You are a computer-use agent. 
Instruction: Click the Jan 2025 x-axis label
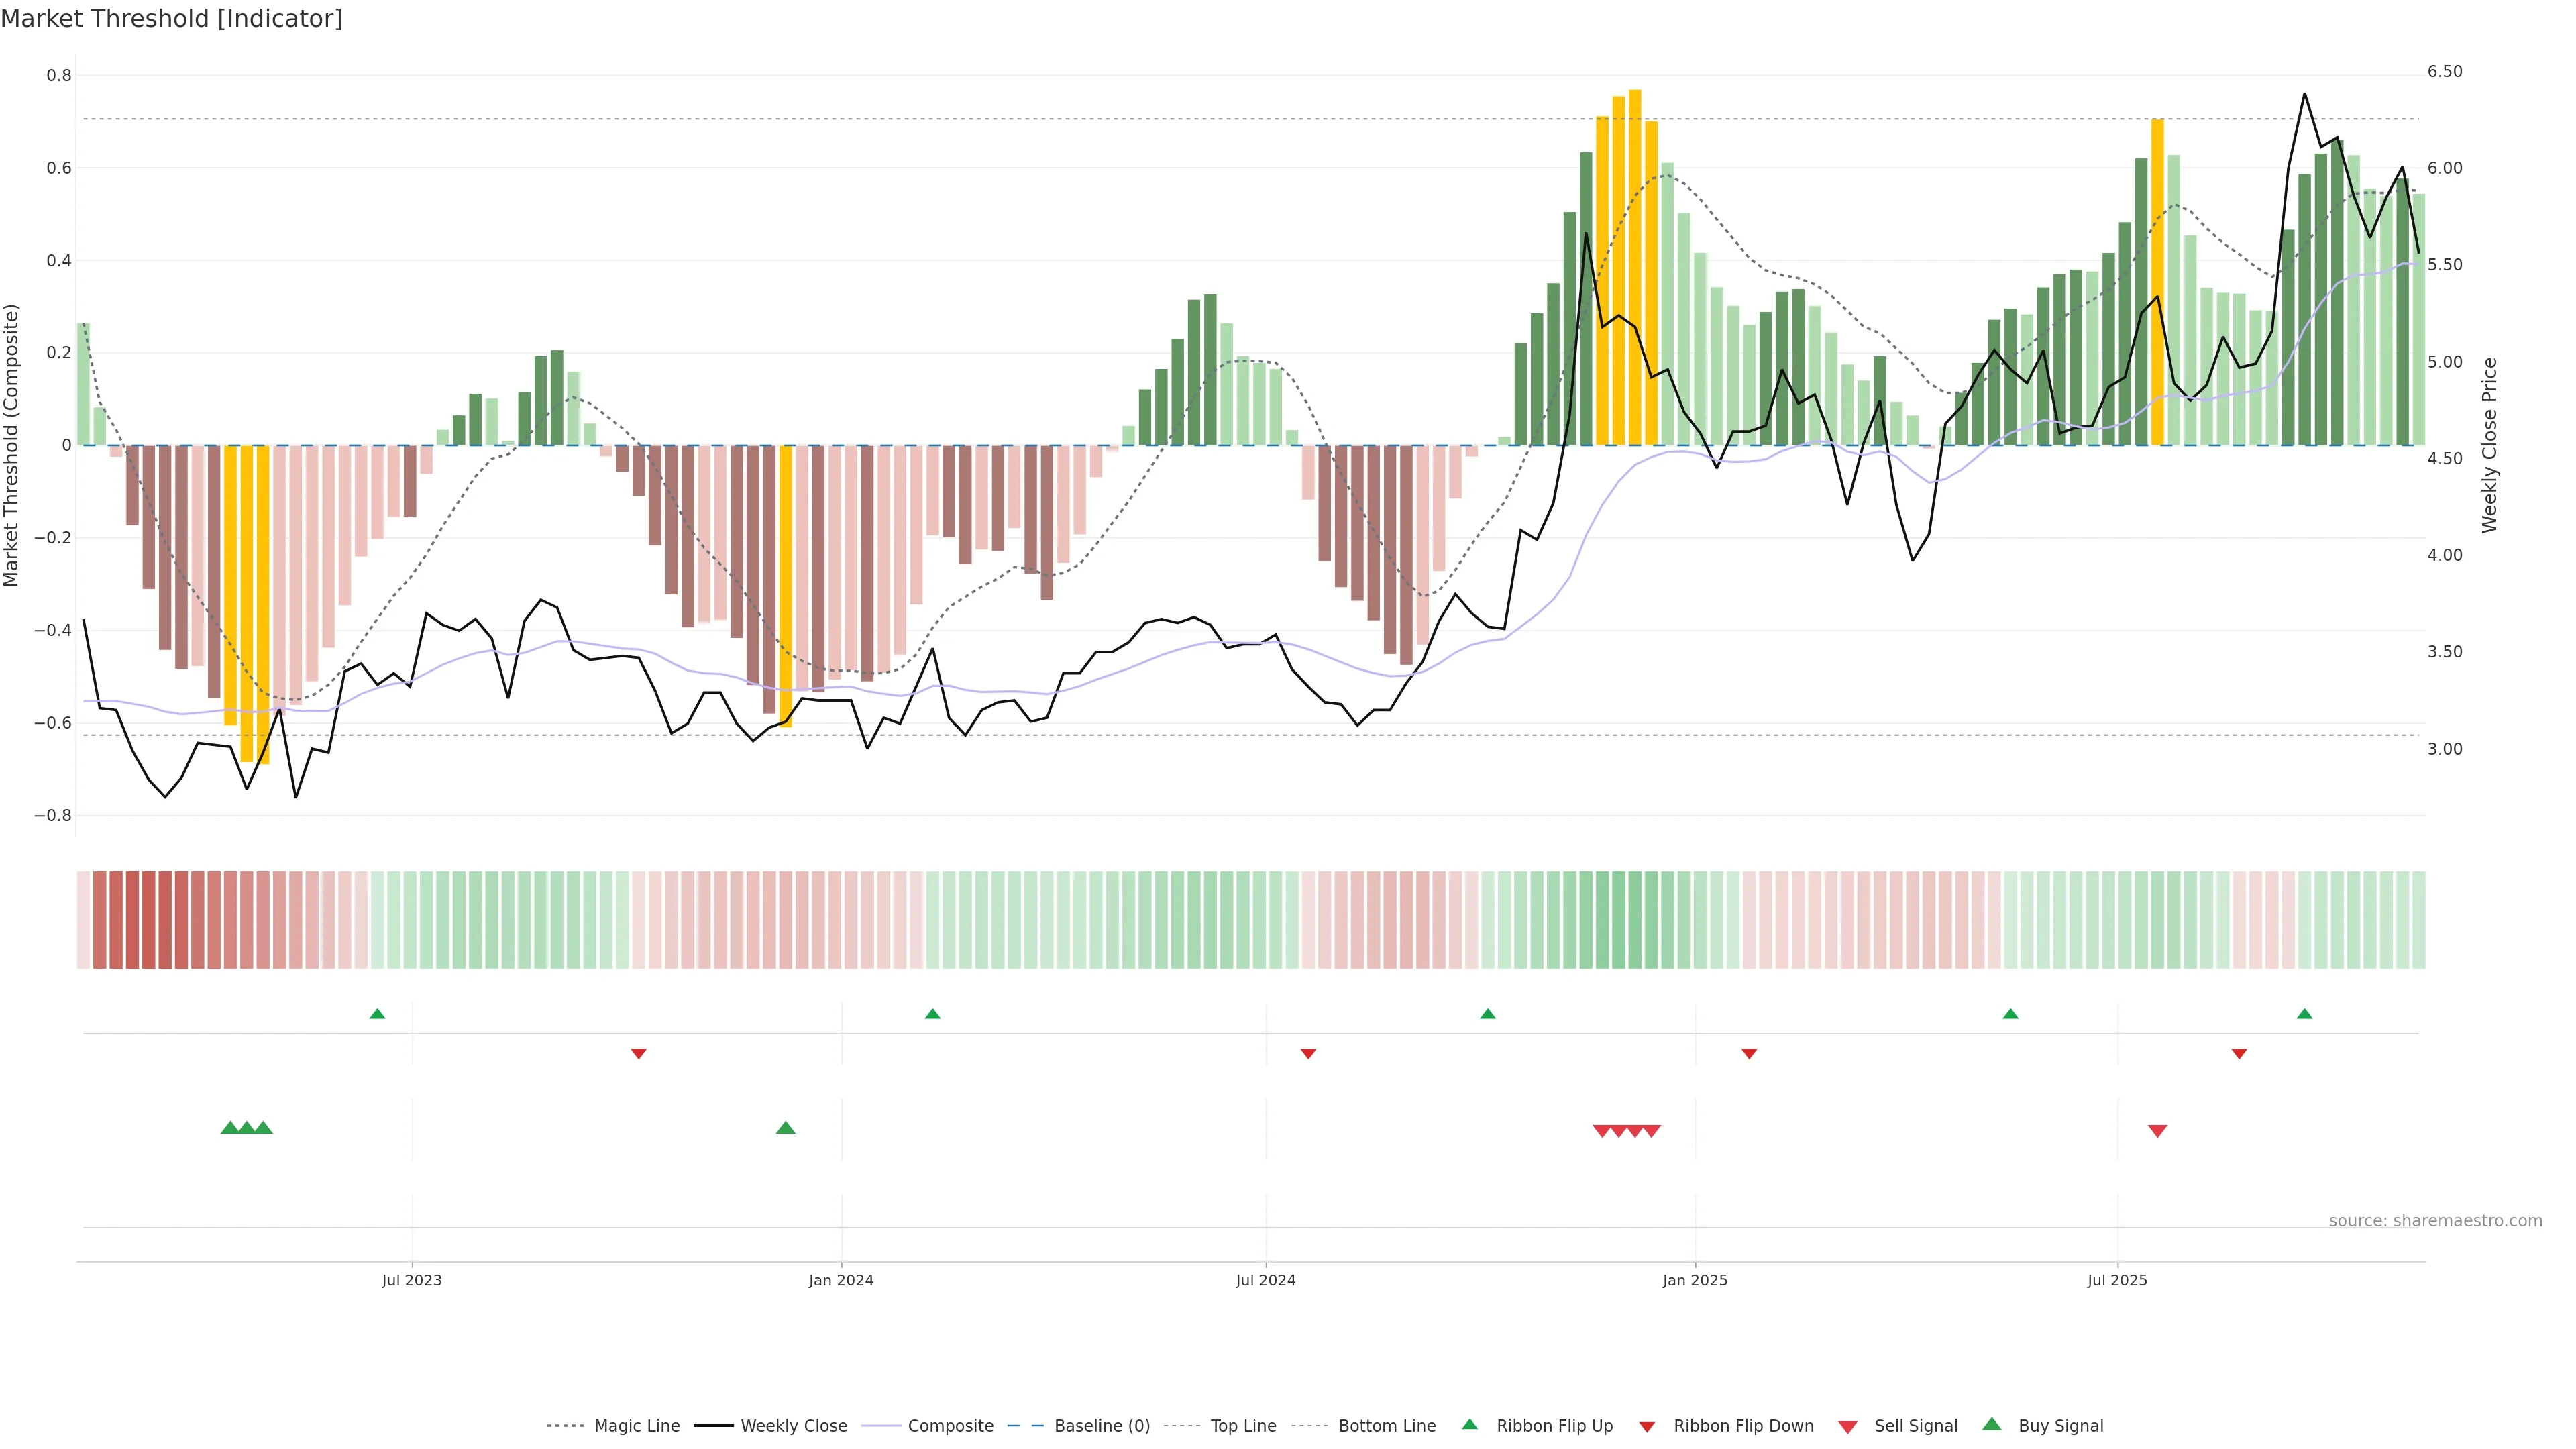click(x=1694, y=1281)
